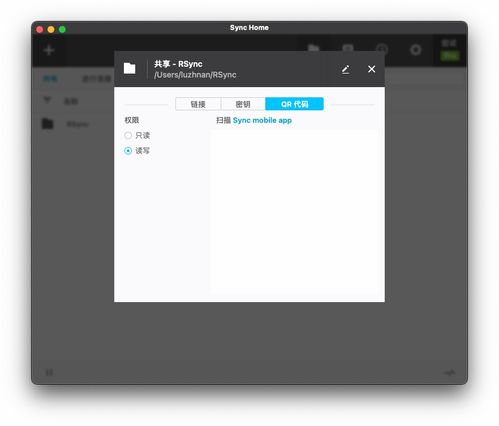Screen dimensions: 499x426
Task: Click the /Users/luzhnan/RSync path text
Action: tap(195, 75)
